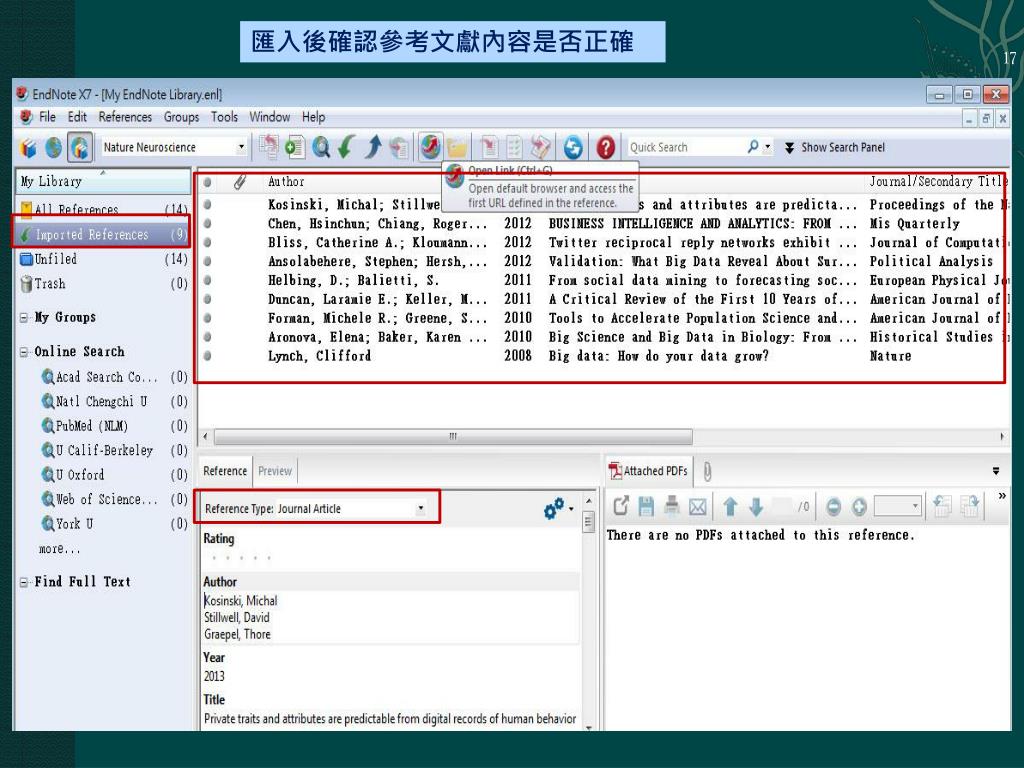Toggle read status dot for Bliss, Catherine row
The height and width of the screenshot is (768, 1024).
coord(207,242)
